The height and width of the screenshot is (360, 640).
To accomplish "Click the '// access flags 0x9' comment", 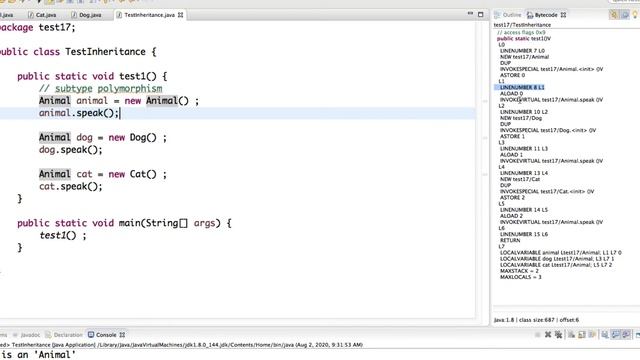I will pyautogui.click(x=521, y=32).
